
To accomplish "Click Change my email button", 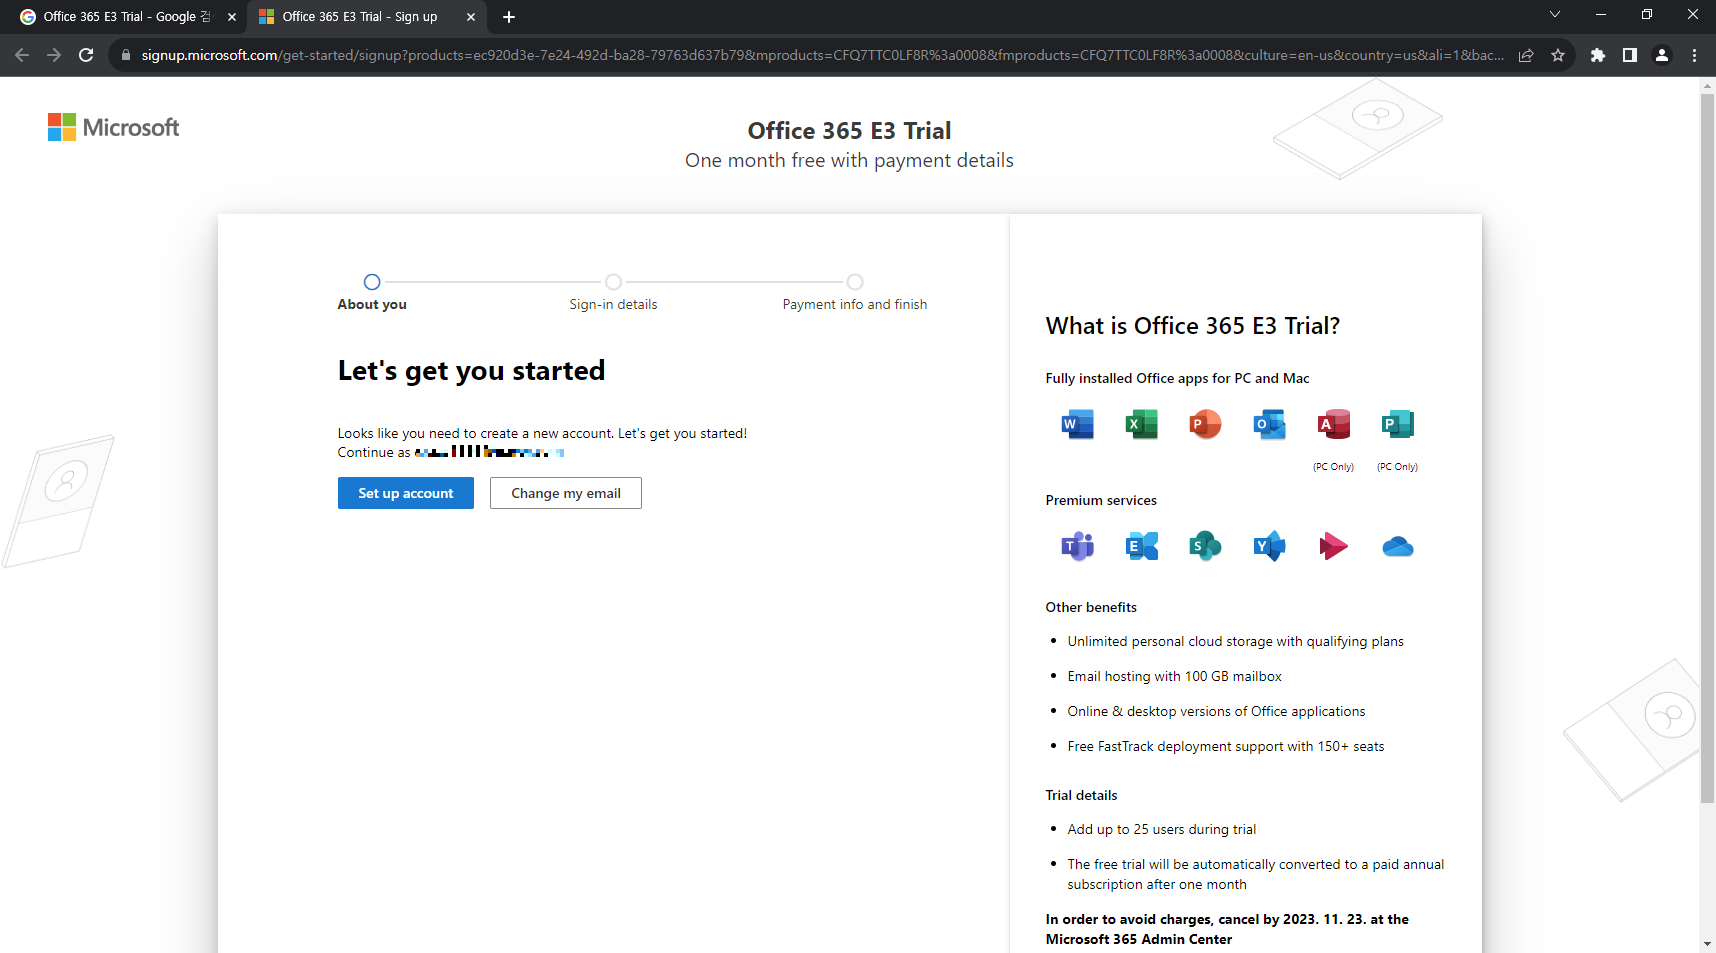I will (x=566, y=493).
